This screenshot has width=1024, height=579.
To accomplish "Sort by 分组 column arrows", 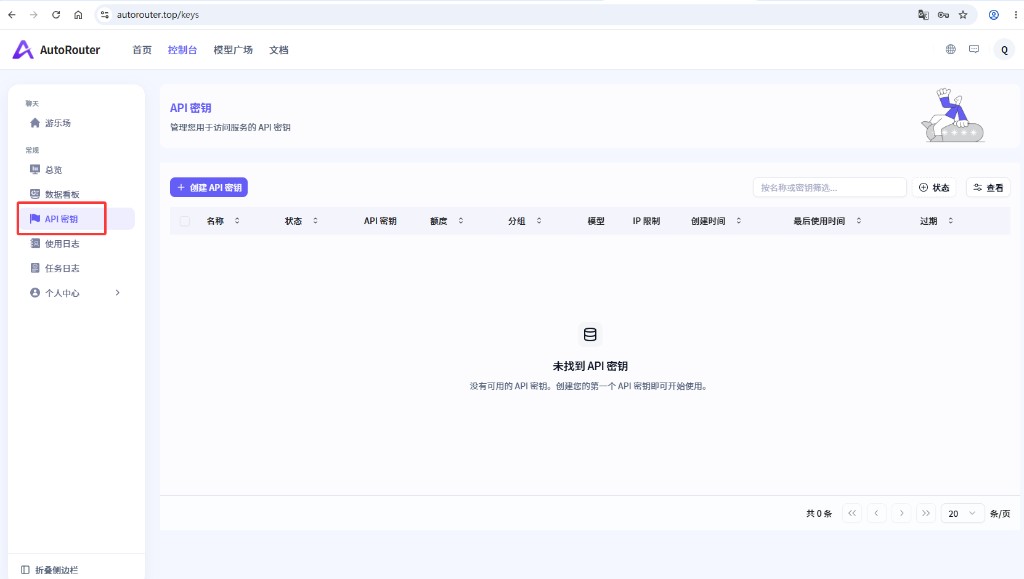I will click(539, 221).
